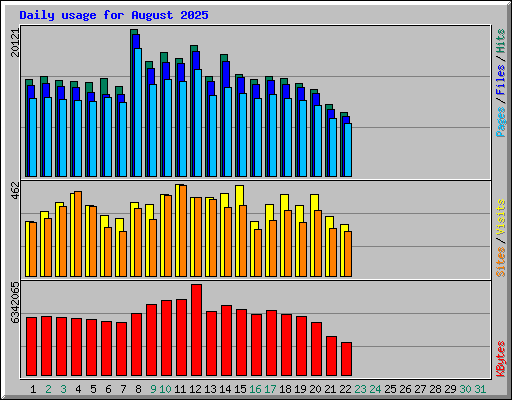The width and height of the screenshot is (512, 400).
Task: Click the Hits legend label
Action: tap(501, 41)
